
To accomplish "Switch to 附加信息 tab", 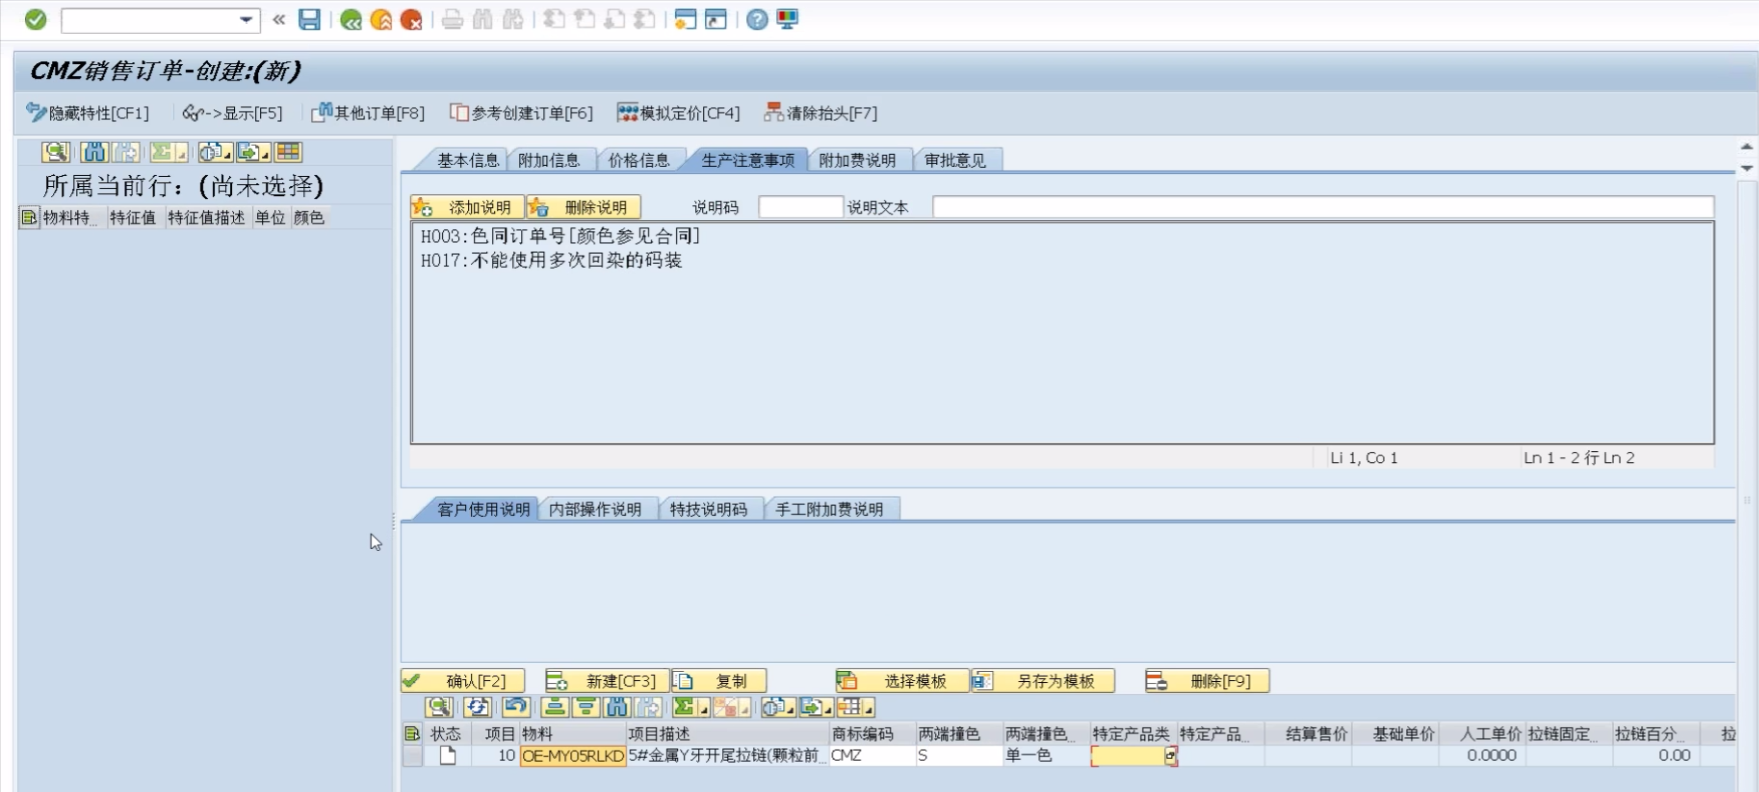I will [549, 160].
